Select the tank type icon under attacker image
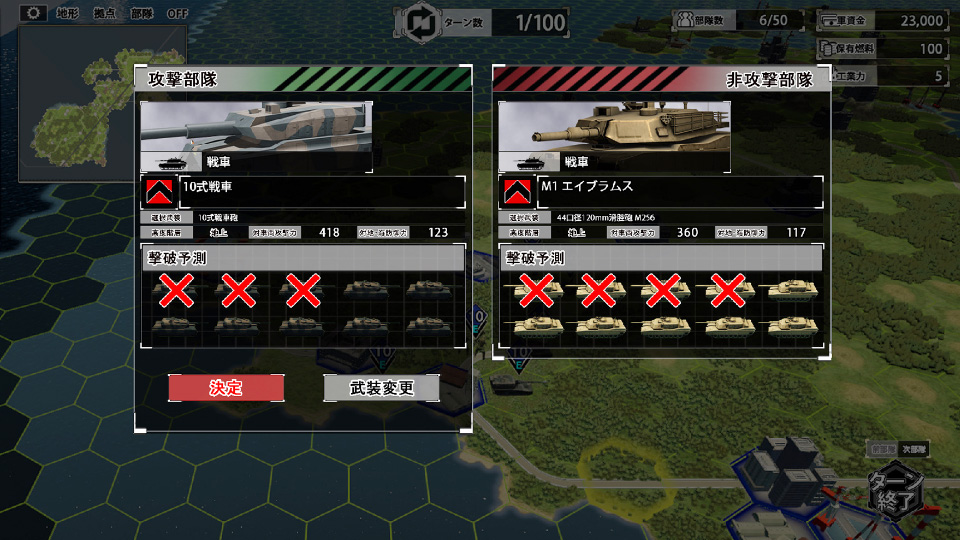This screenshot has height=540, width=960. click(171, 162)
